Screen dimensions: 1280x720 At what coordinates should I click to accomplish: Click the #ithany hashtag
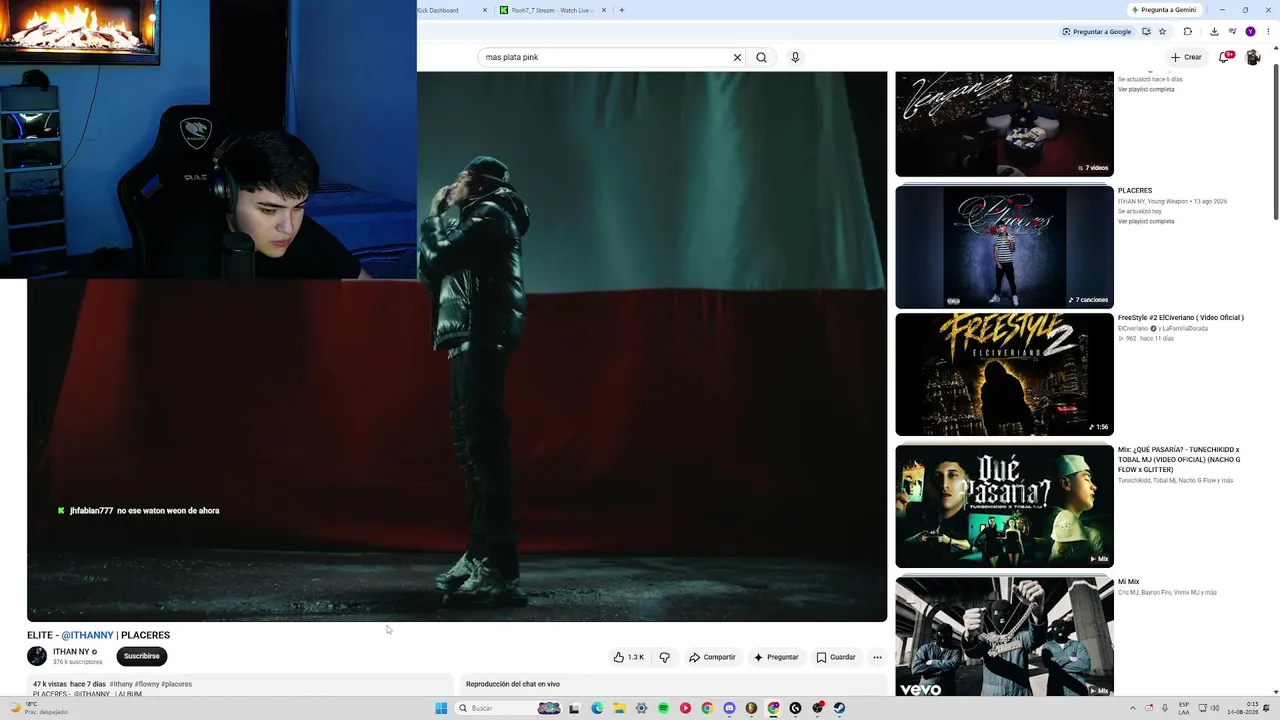click(120, 684)
